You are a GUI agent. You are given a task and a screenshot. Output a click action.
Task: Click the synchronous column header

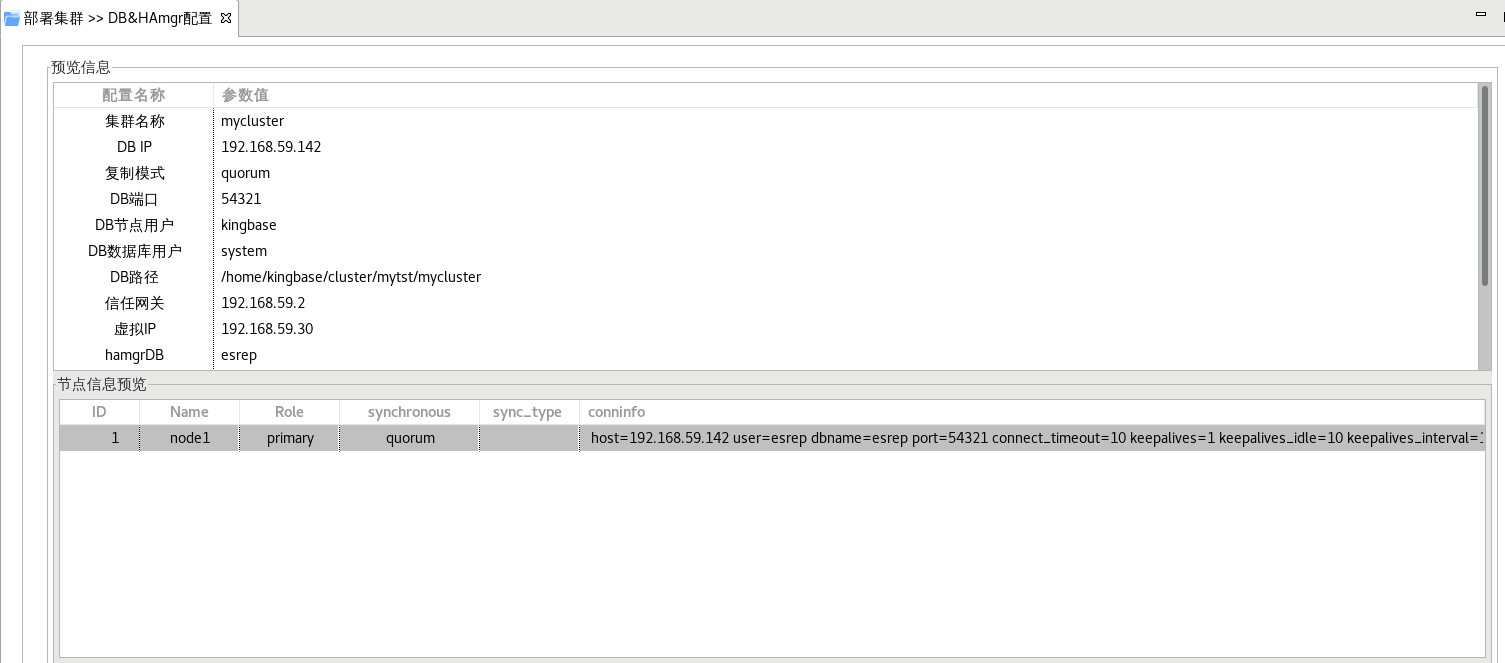pos(409,412)
